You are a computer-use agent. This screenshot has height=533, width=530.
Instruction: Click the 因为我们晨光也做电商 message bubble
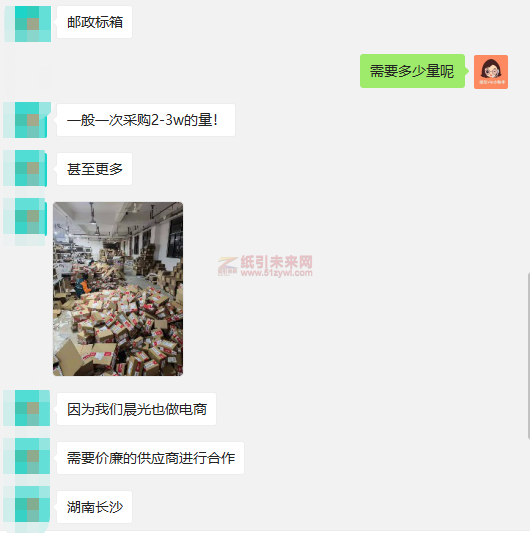point(136,409)
